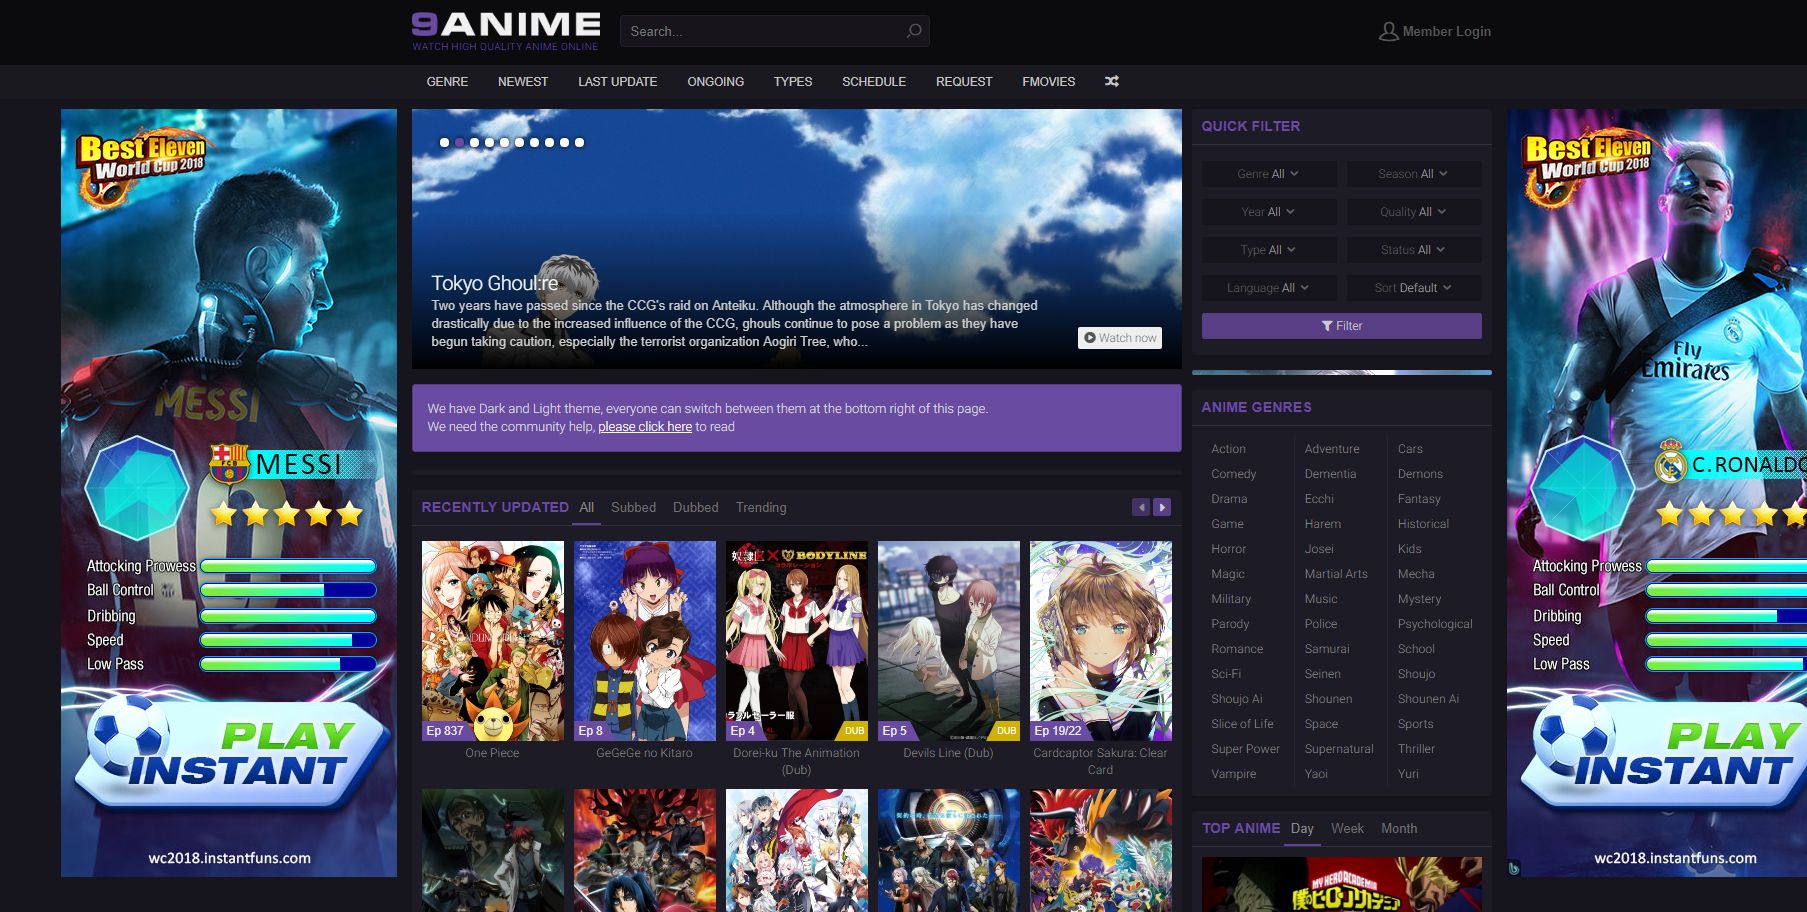The width and height of the screenshot is (1807, 912).
Task: Expand the Season All dropdown
Action: (x=1413, y=174)
